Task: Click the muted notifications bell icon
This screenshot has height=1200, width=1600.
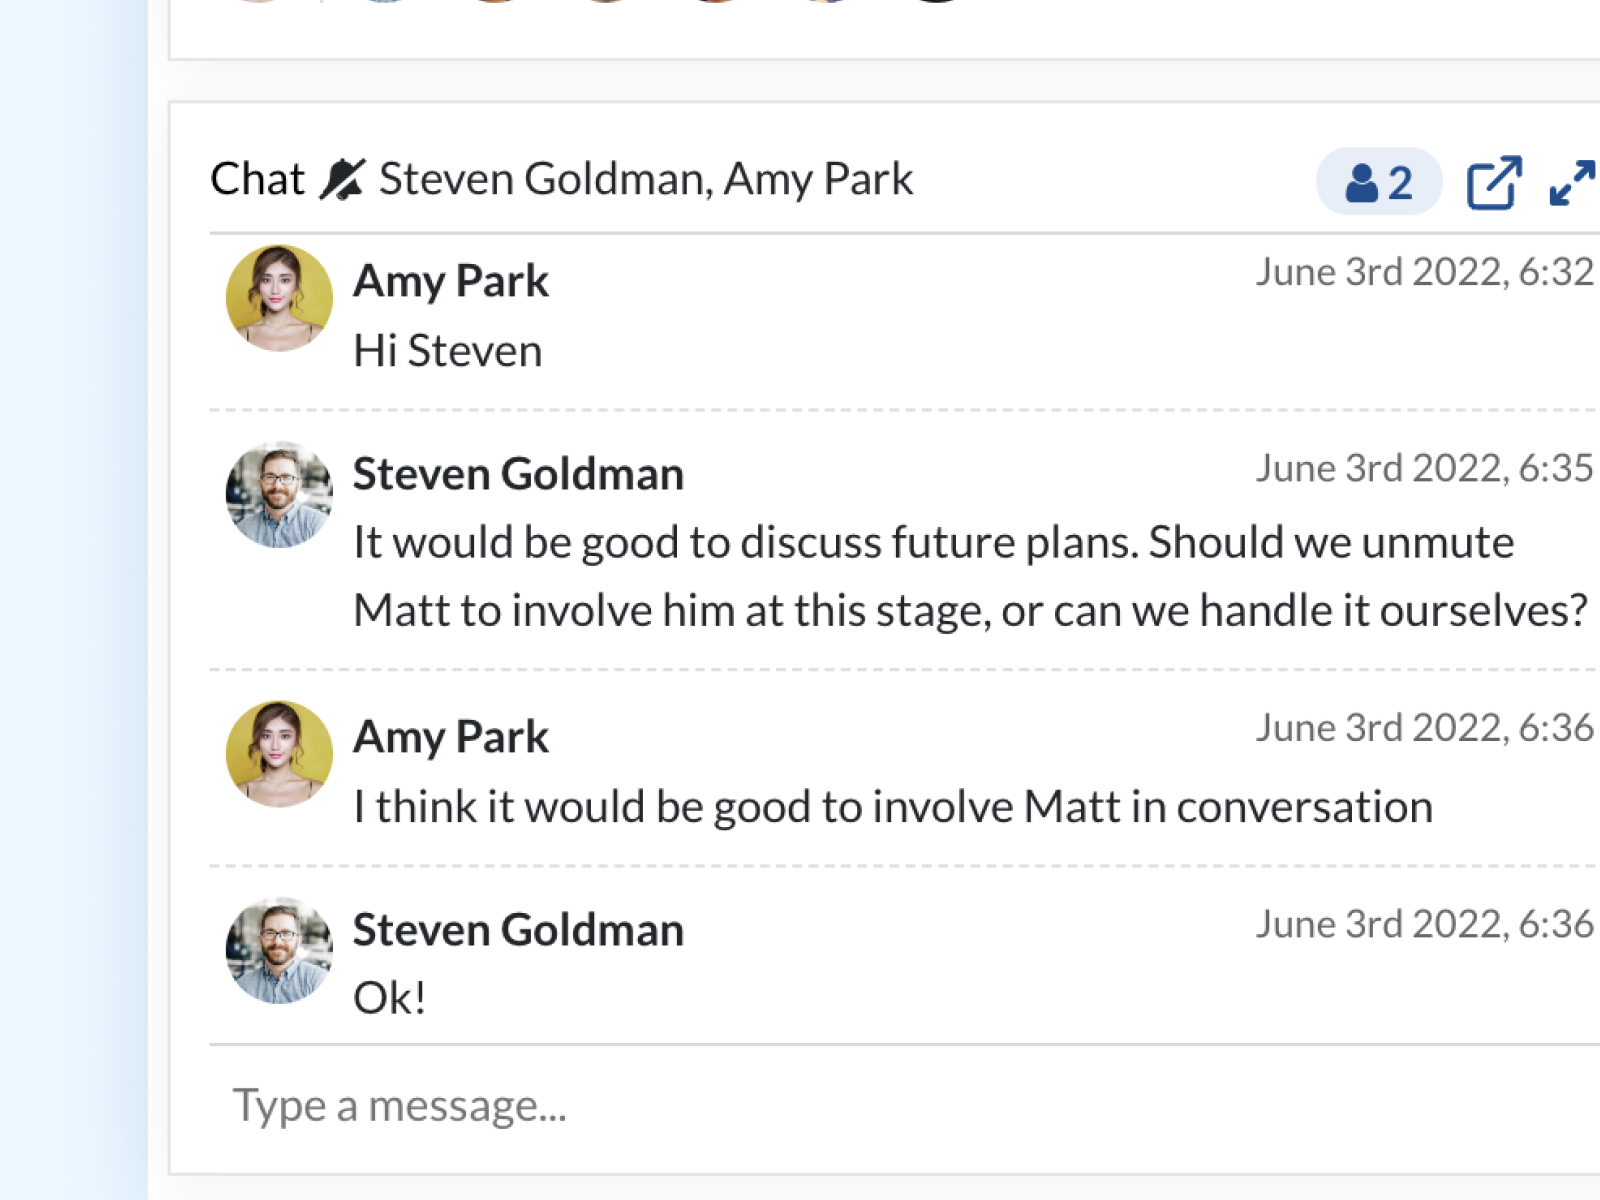Action: tap(342, 180)
